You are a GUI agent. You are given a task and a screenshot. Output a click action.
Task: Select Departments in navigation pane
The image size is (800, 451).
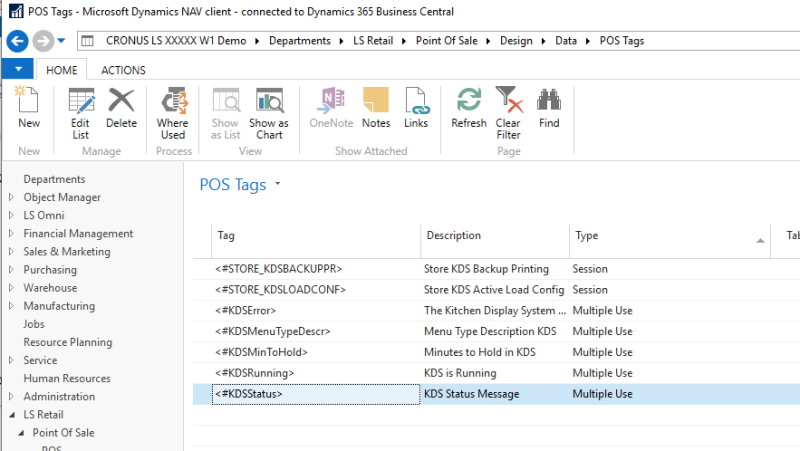tap(54, 179)
